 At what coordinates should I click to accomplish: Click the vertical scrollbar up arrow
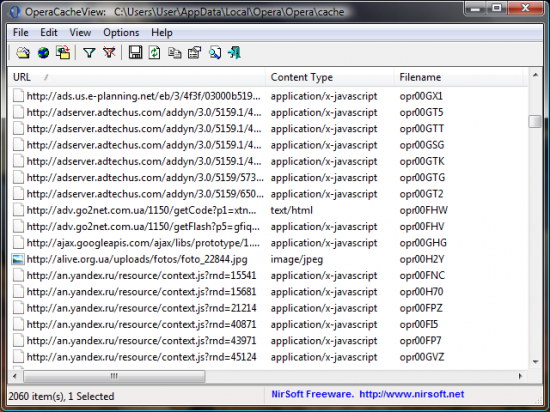click(x=535, y=75)
